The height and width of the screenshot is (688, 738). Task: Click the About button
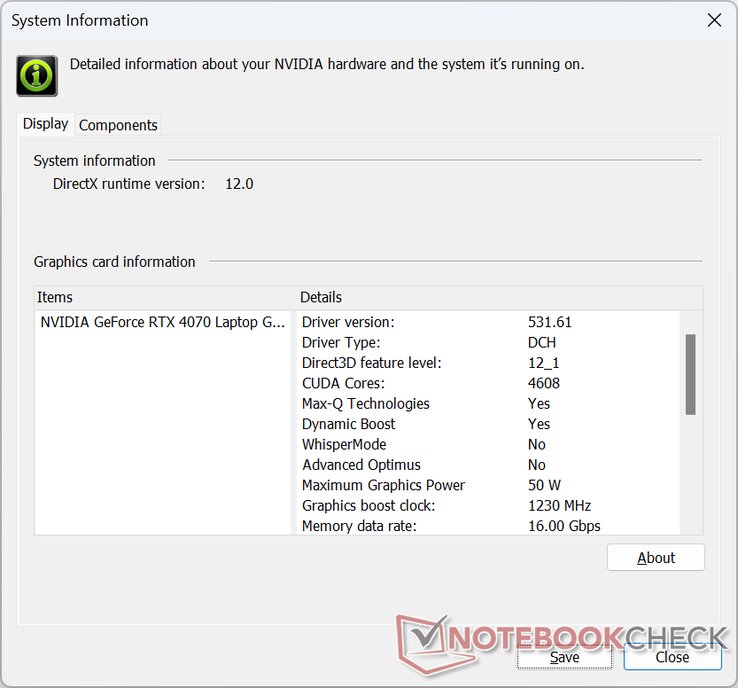tap(656, 558)
